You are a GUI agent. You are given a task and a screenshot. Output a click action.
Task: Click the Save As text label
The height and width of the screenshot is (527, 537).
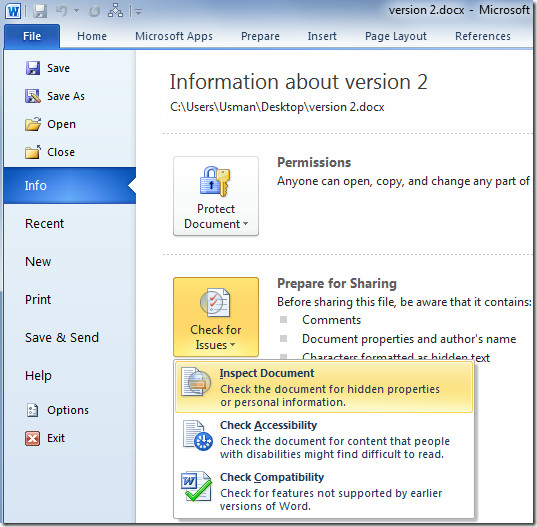point(66,96)
